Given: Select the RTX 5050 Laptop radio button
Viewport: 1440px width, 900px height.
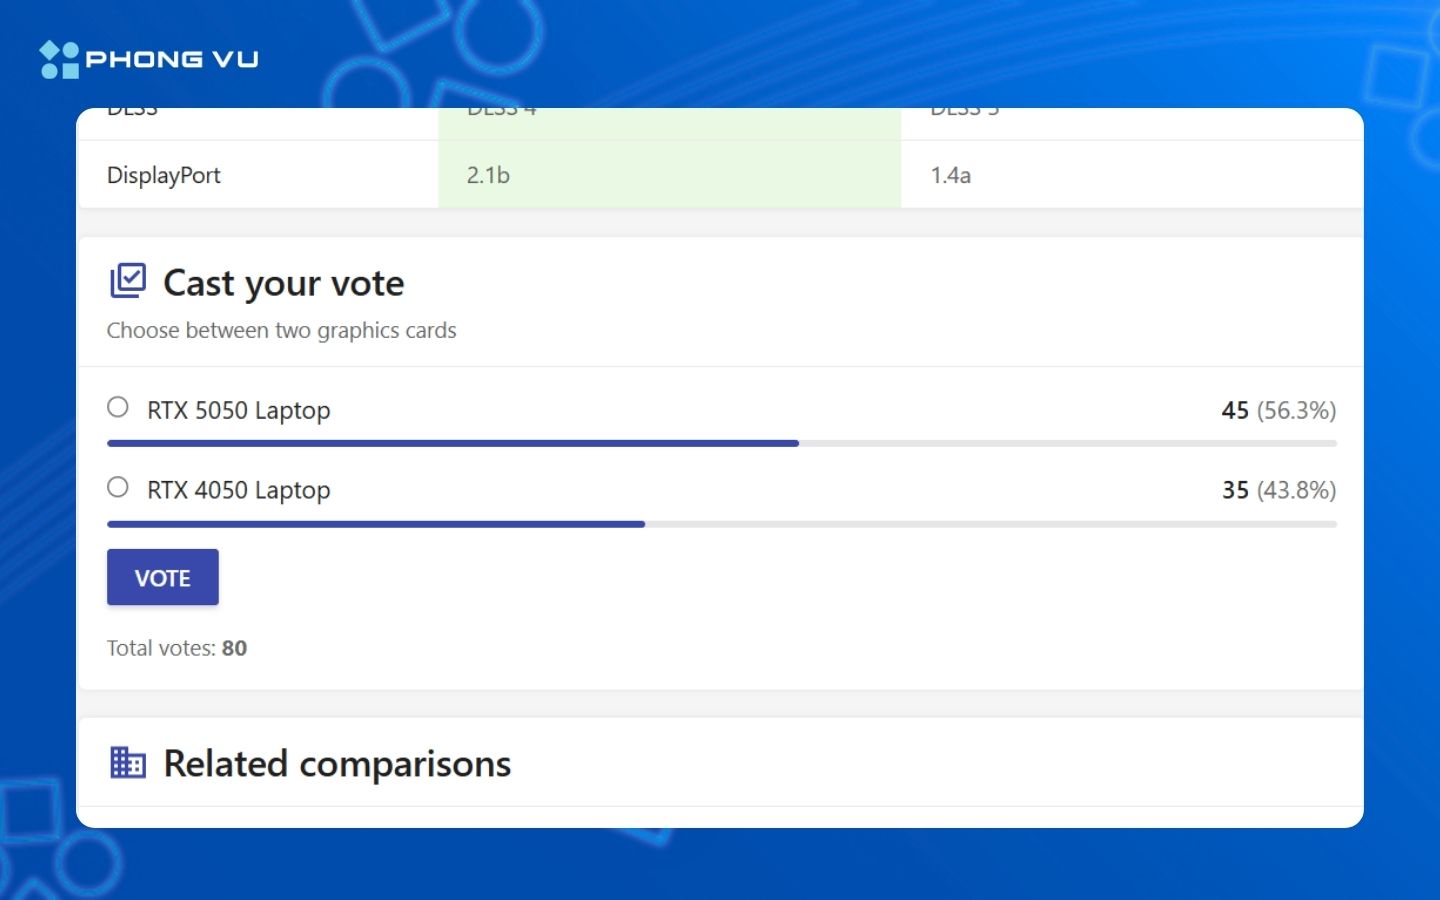Looking at the screenshot, I should (118, 407).
